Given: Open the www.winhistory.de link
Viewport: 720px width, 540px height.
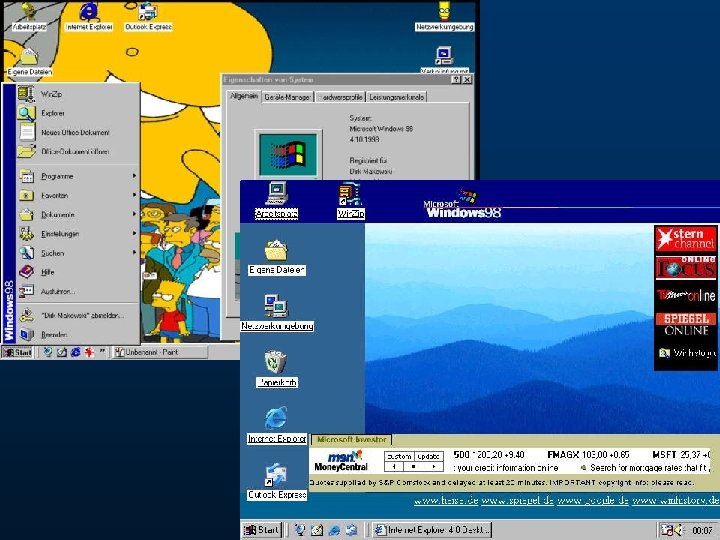Looking at the screenshot, I should [x=676, y=500].
